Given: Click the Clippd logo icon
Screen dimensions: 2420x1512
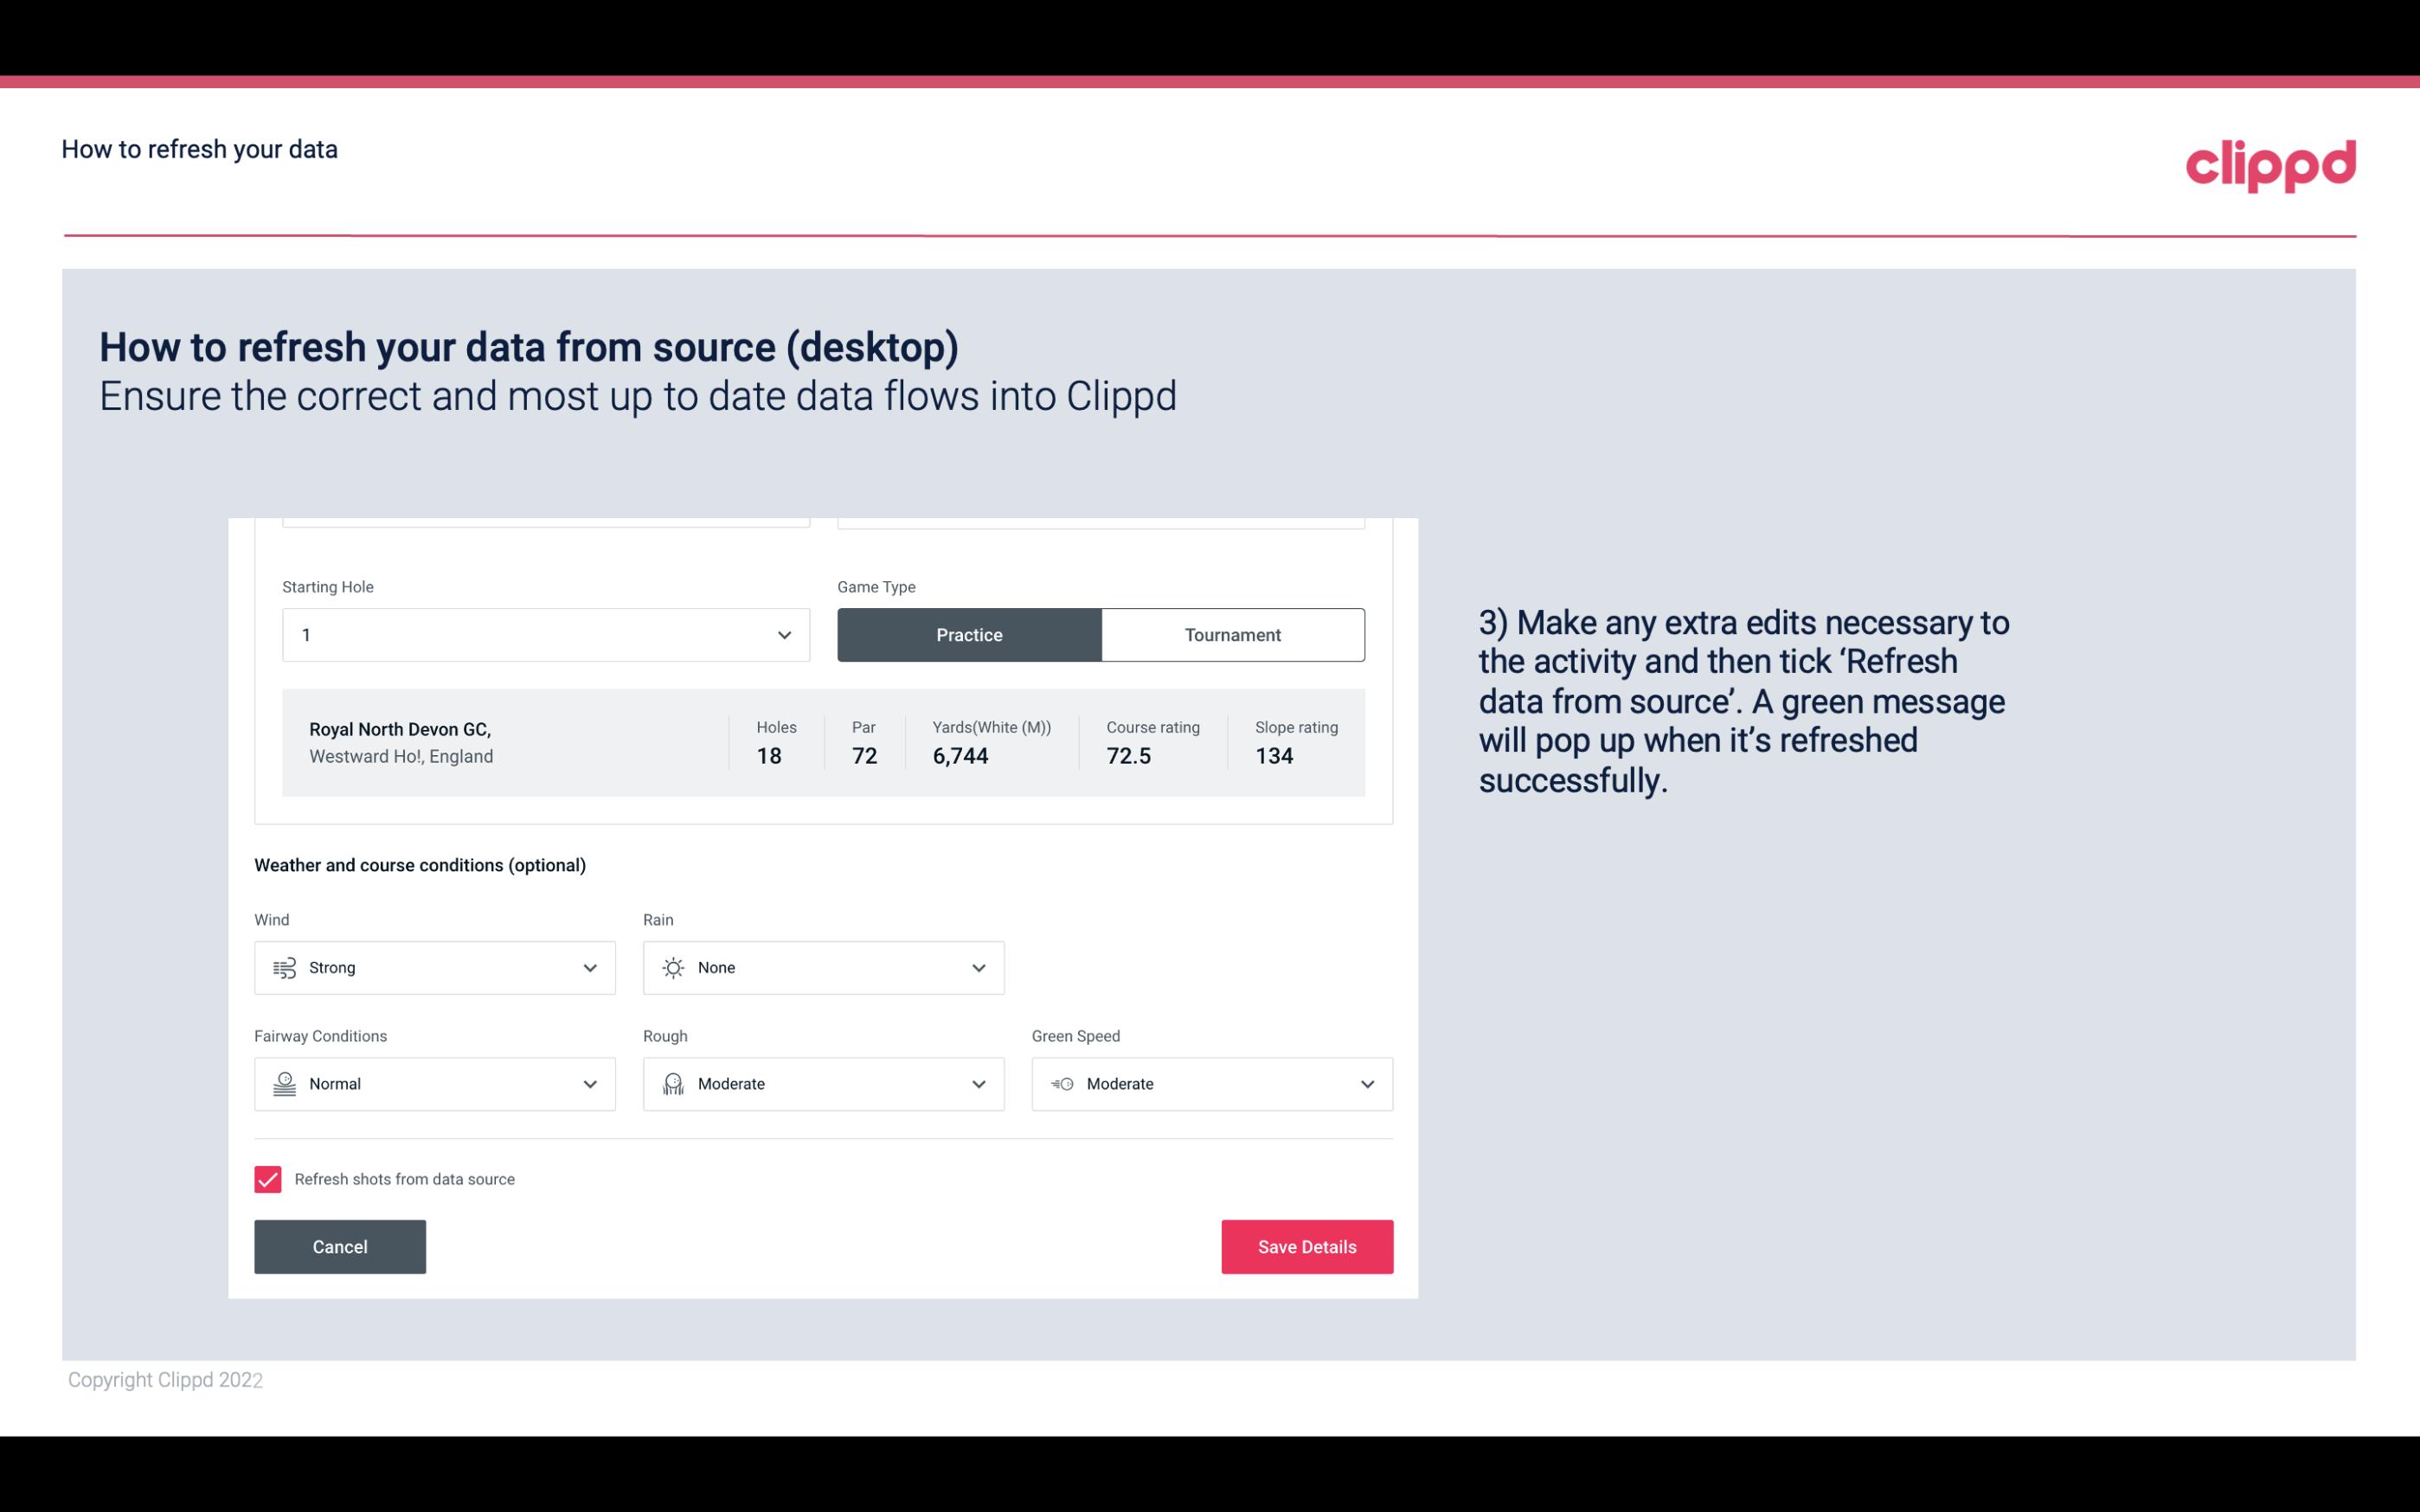Looking at the screenshot, I should coord(2272,162).
